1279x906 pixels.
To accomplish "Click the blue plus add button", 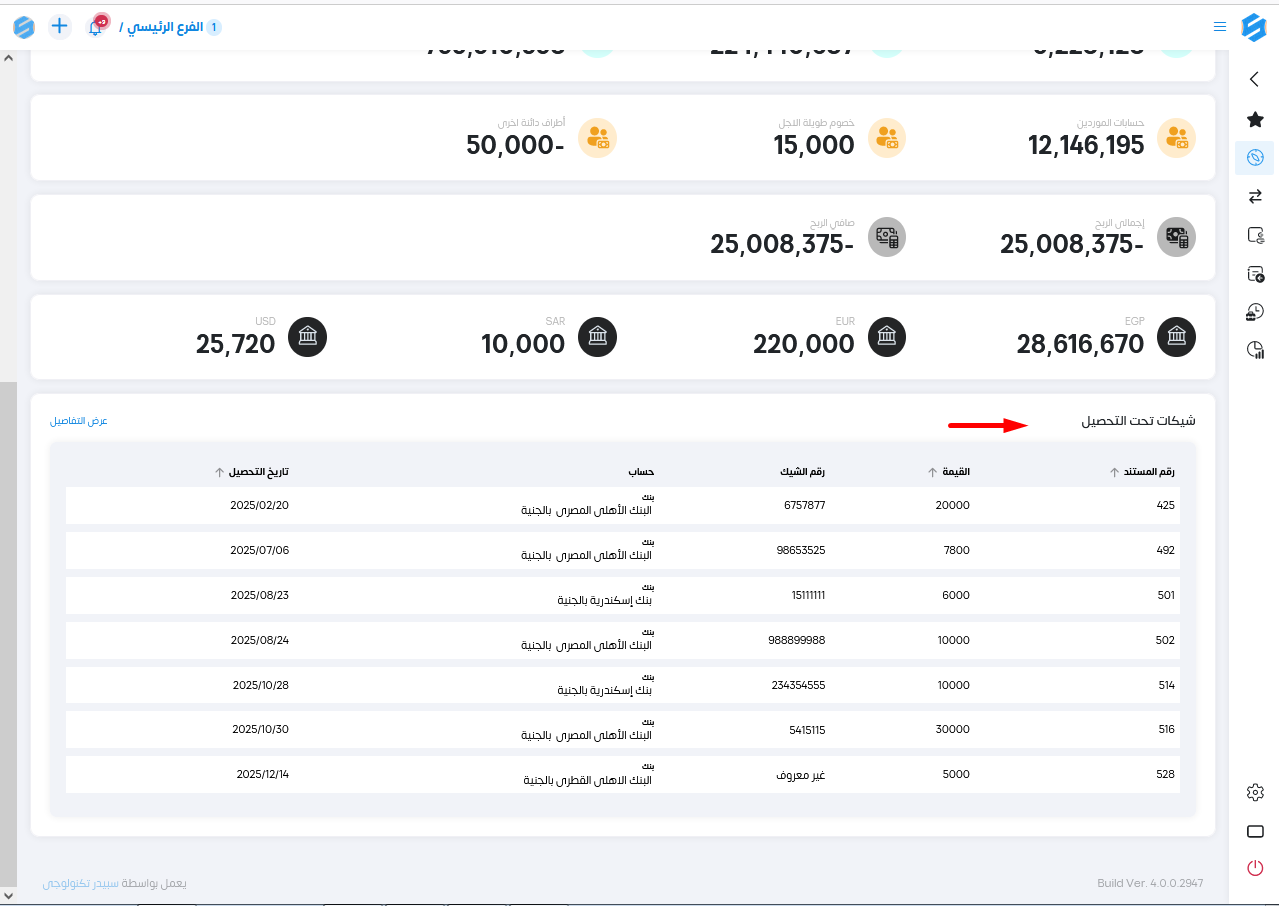I will click(x=60, y=27).
